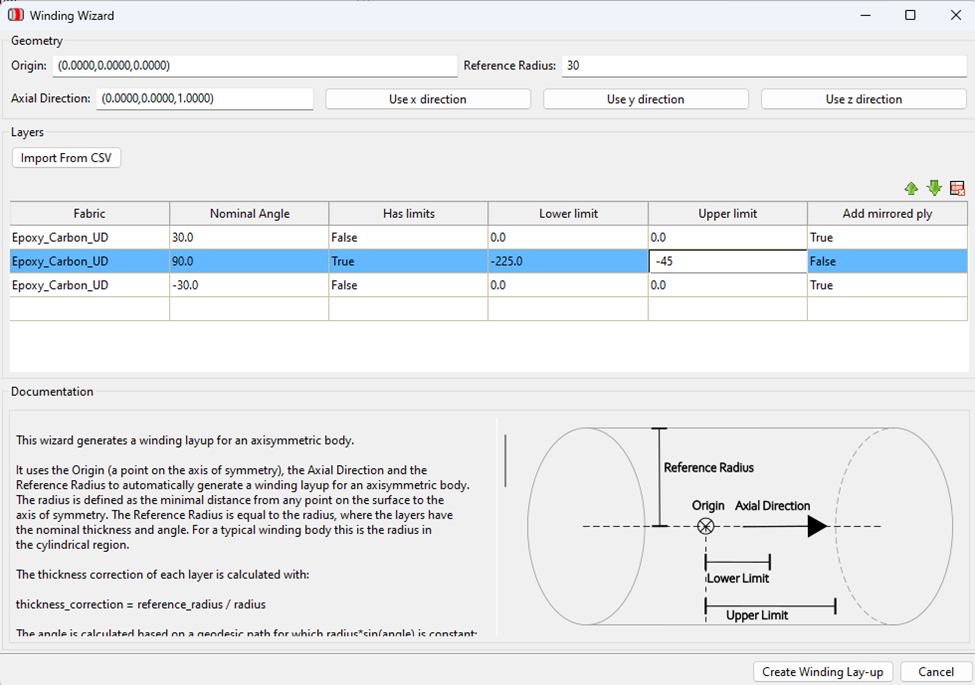
Task: Cancel the Winding Wizard dialog
Action: 934,671
